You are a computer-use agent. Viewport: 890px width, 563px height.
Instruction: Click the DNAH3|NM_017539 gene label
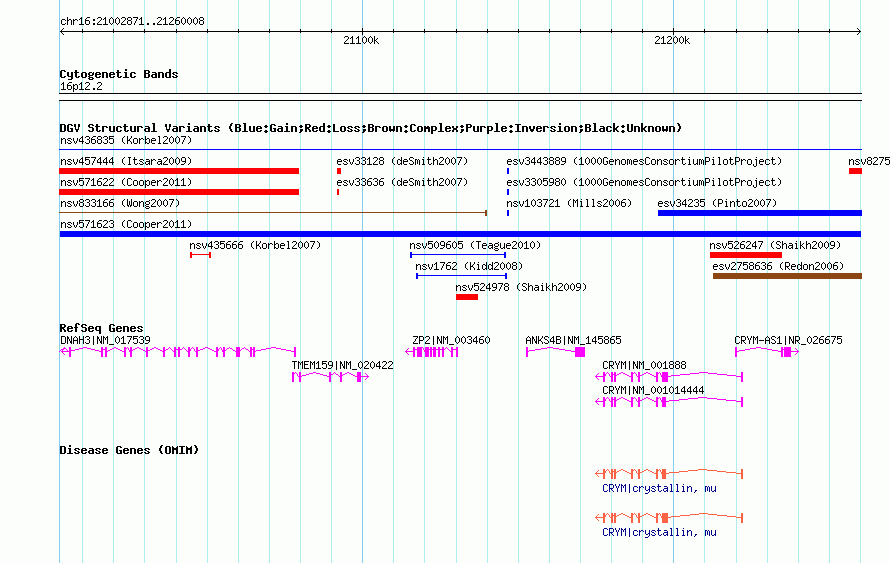click(x=105, y=340)
